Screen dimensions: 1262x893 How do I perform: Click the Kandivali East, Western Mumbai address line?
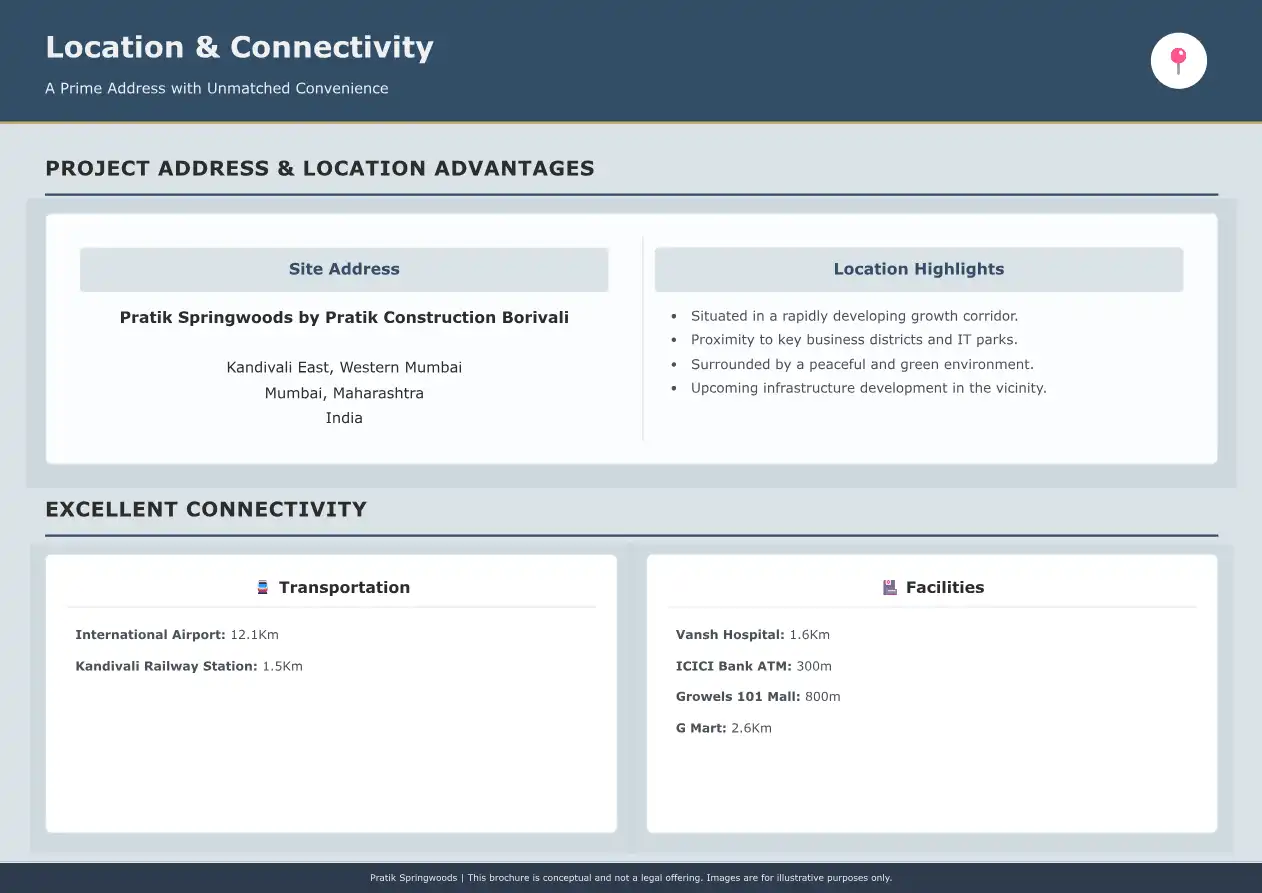(x=344, y=367)
